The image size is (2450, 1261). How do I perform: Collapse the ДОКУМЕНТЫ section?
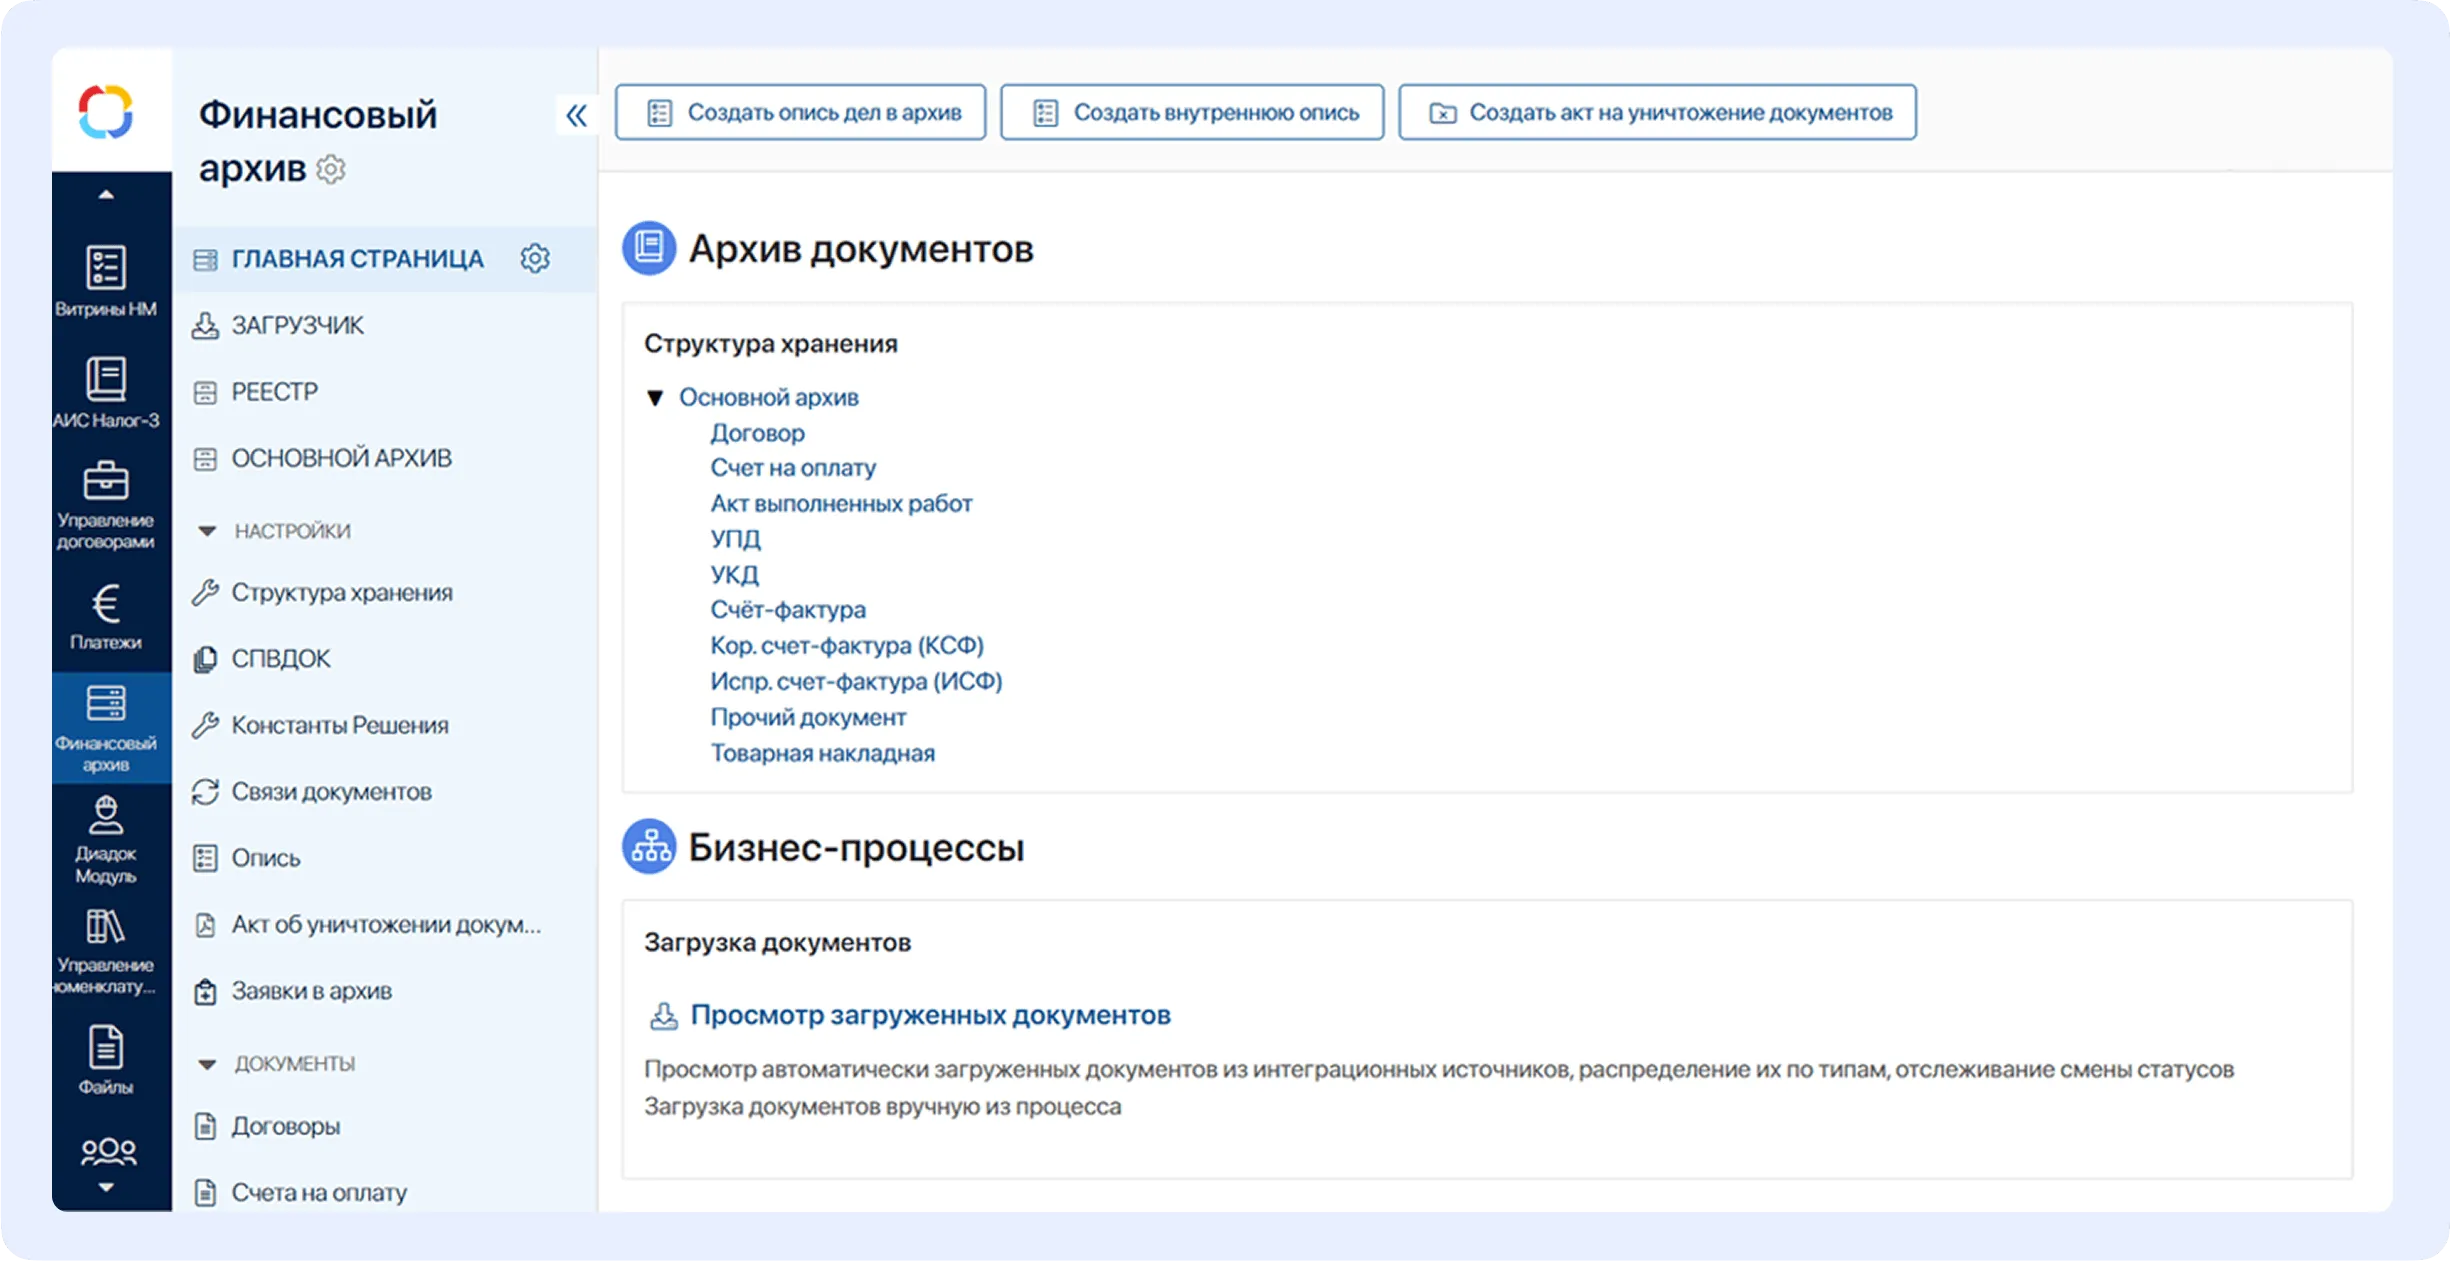click(207, 1064)
